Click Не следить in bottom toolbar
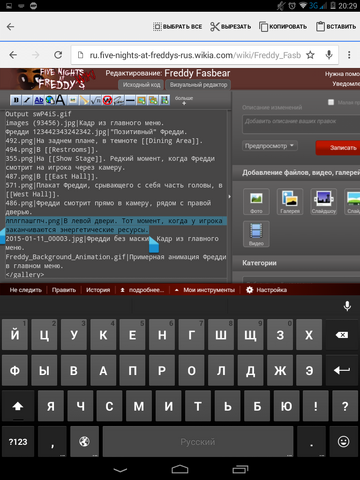The image size is (360, 480). (x=26, y=290)
